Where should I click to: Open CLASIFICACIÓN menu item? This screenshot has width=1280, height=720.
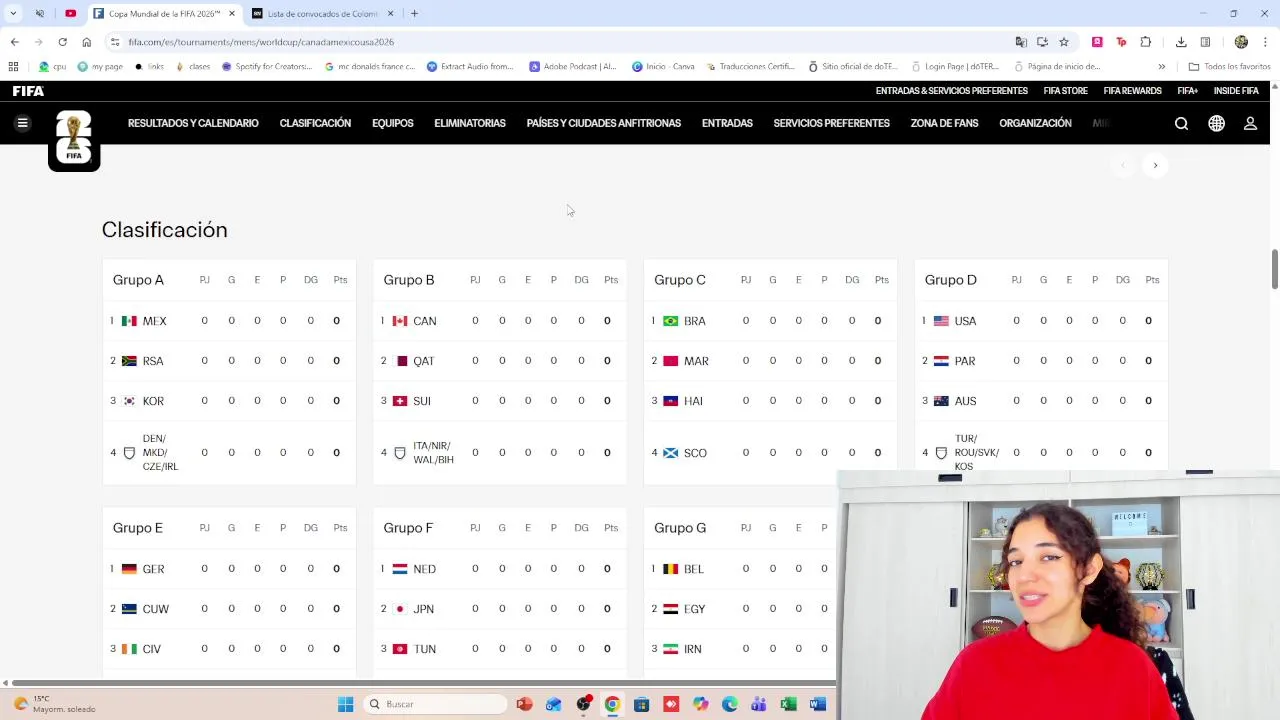pyautogui.click(x=315, y=123)
